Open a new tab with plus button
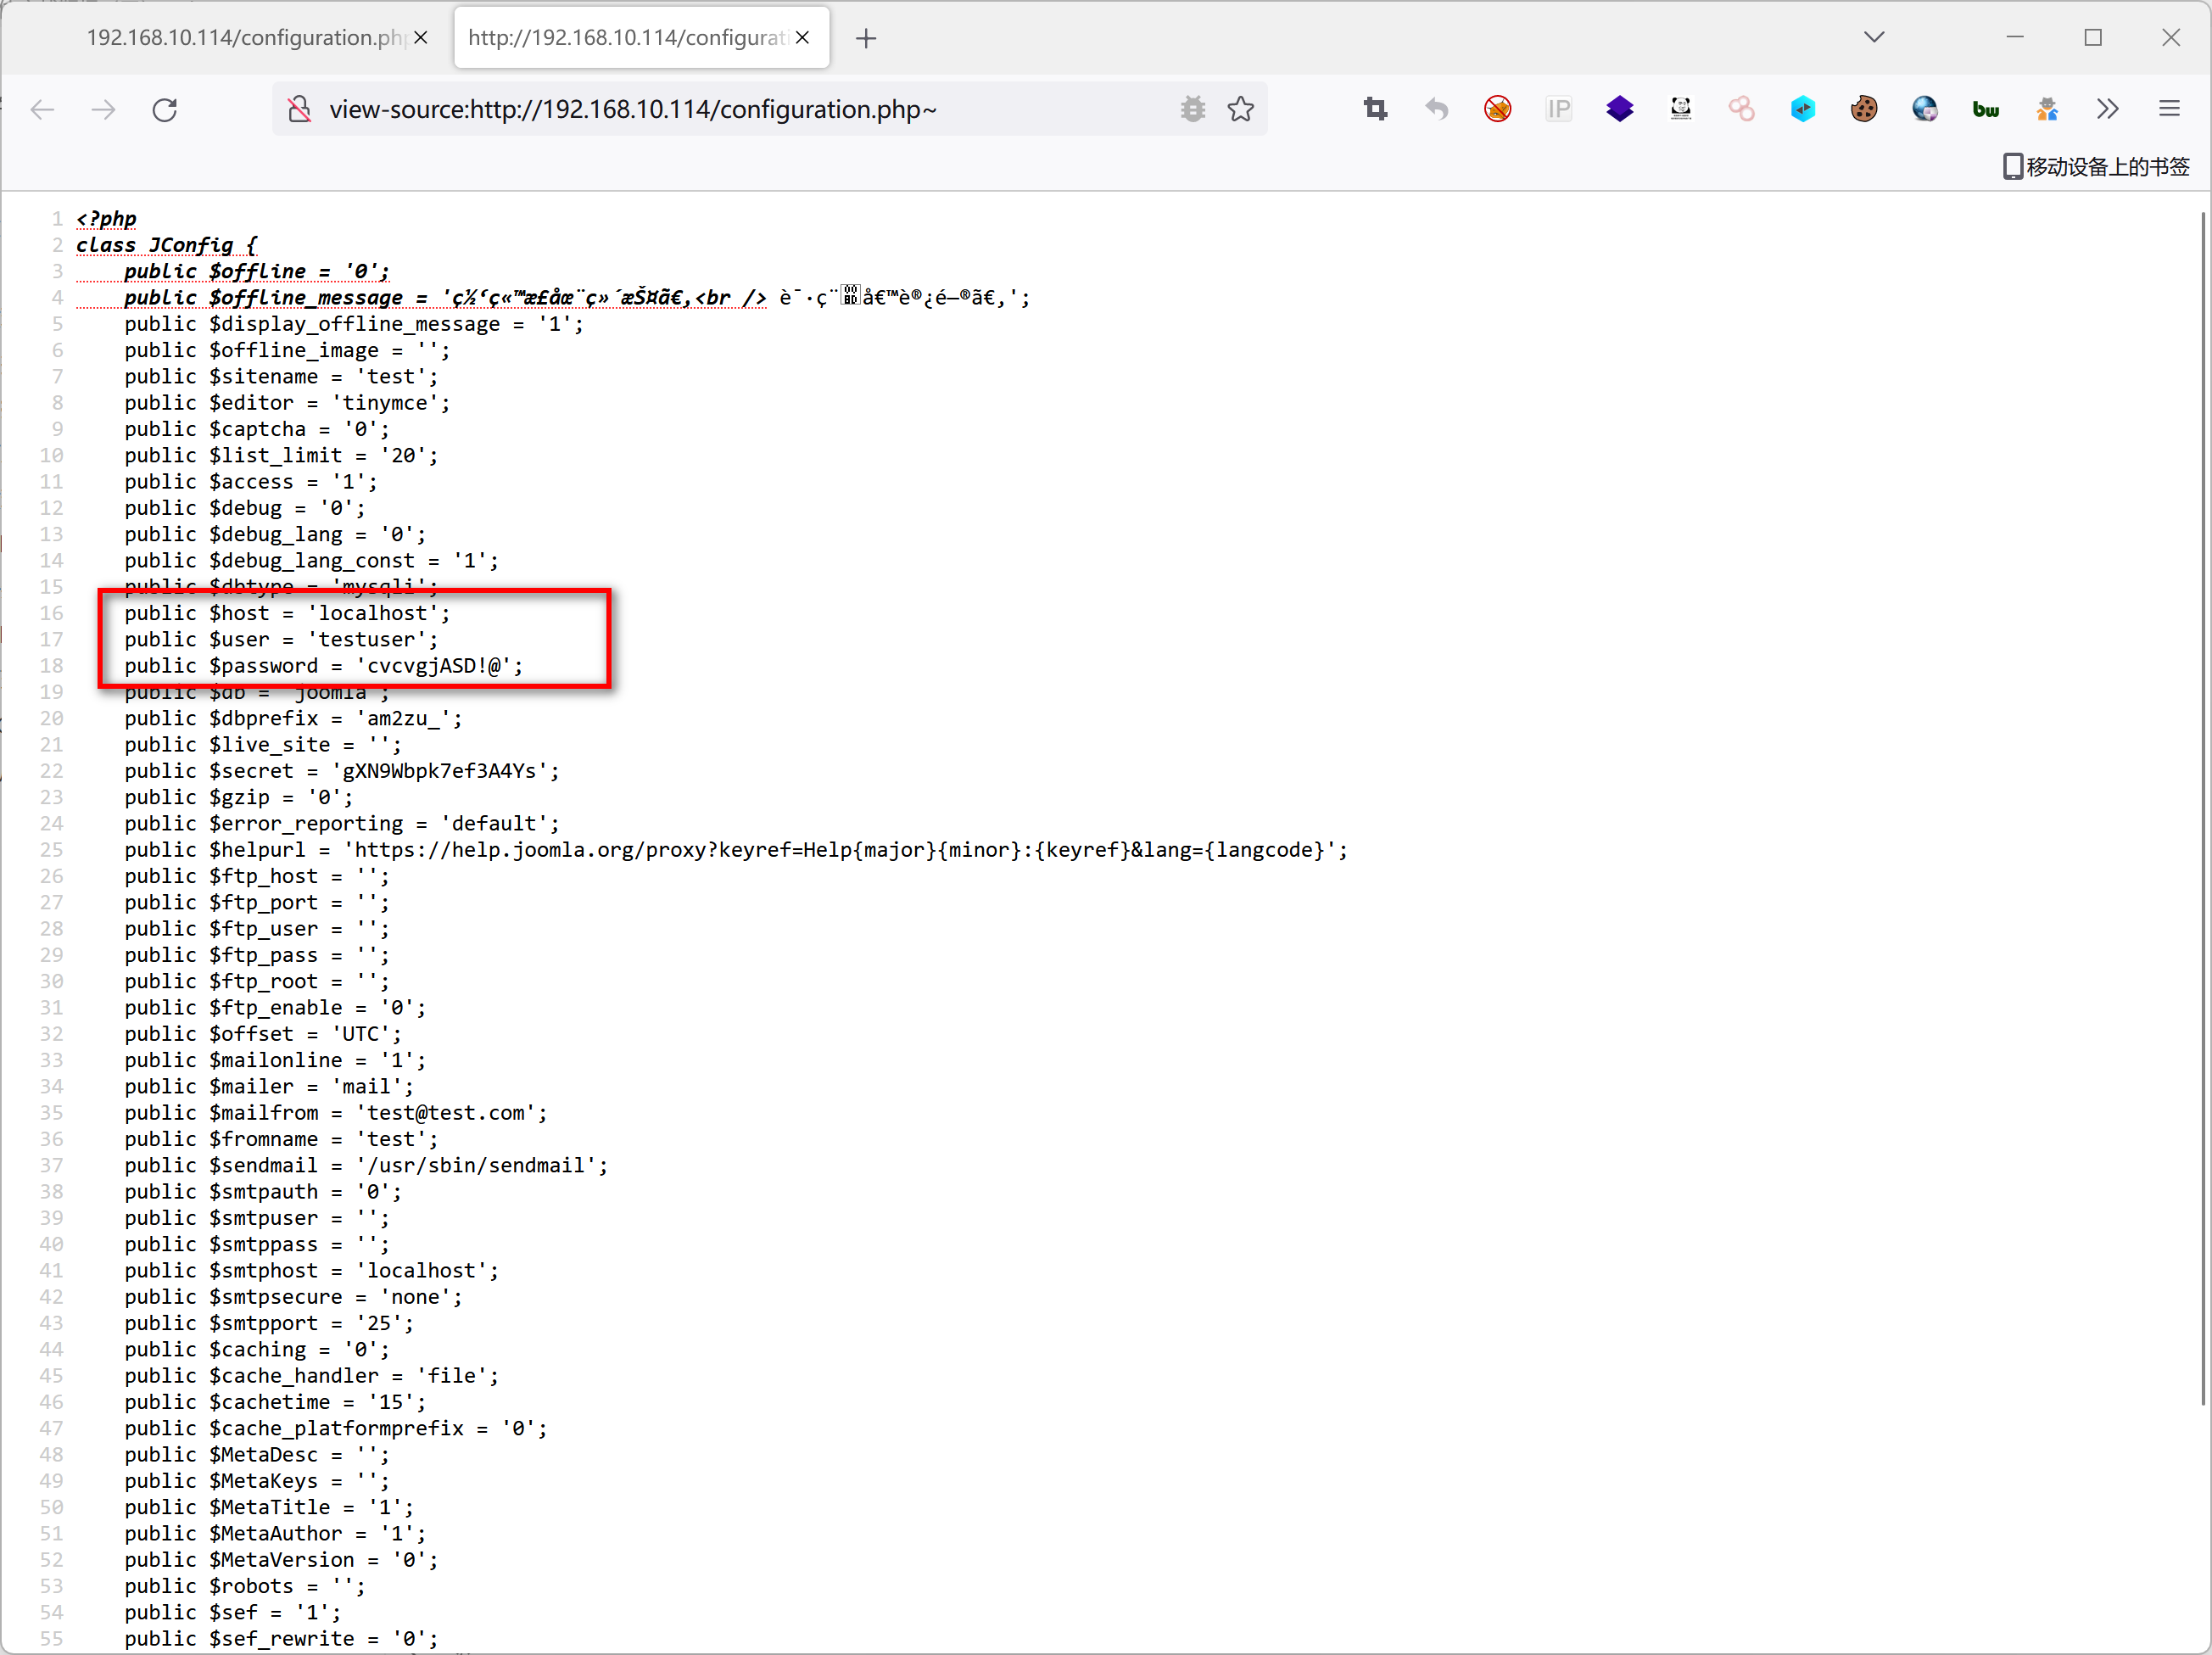Screen dimensions: 2212x1655 point(866,38)
